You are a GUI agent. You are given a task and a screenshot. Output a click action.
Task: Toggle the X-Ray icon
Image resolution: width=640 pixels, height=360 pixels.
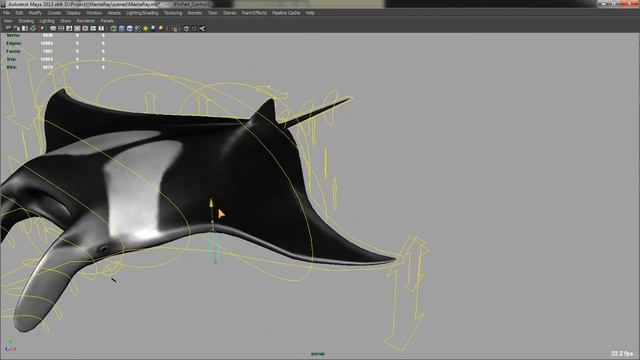coord(186,29)
